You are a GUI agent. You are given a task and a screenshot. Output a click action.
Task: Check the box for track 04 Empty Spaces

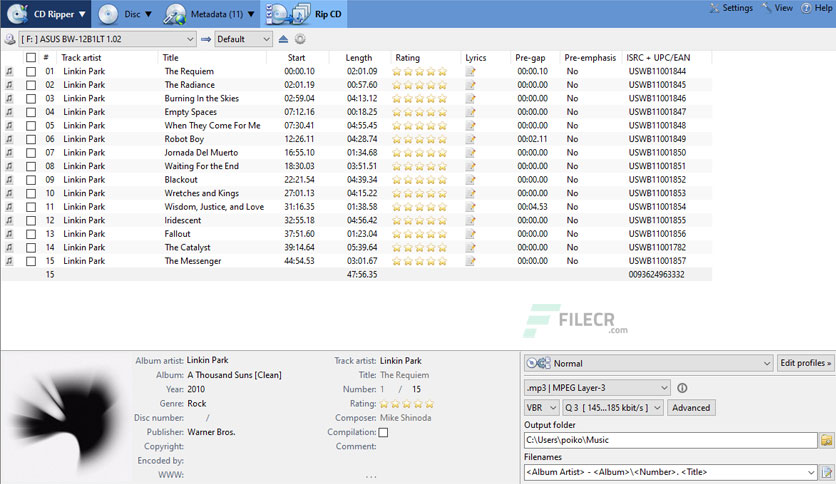pos(31,112)
